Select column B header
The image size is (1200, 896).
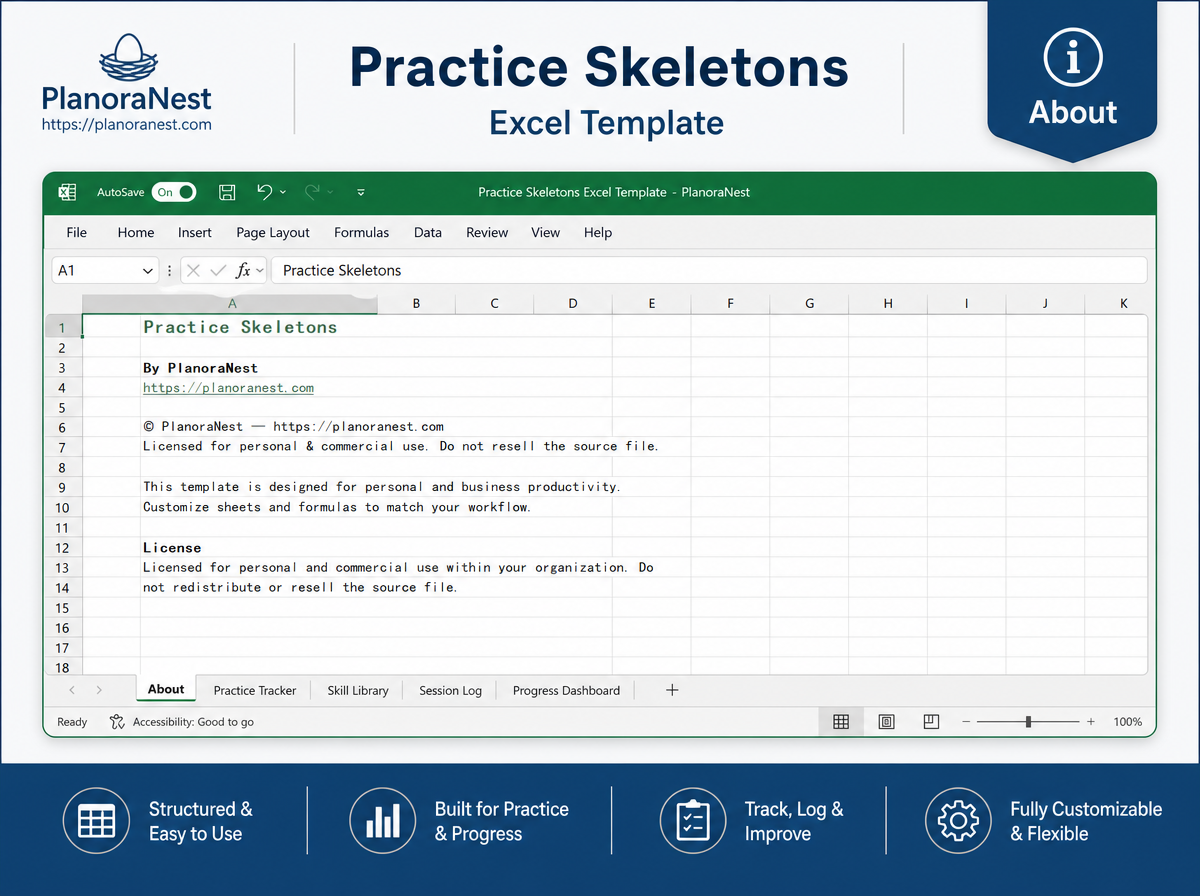point(416,303)
